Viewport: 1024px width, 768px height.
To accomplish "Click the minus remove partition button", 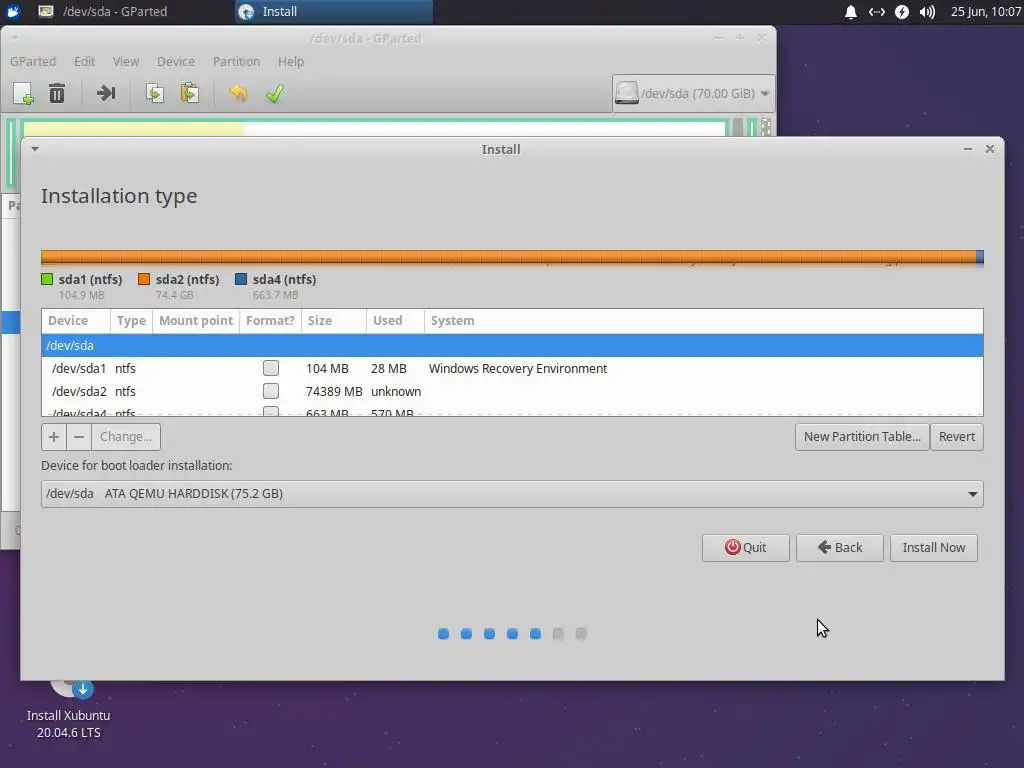I will pyautogui.click(x=79, y=437).
